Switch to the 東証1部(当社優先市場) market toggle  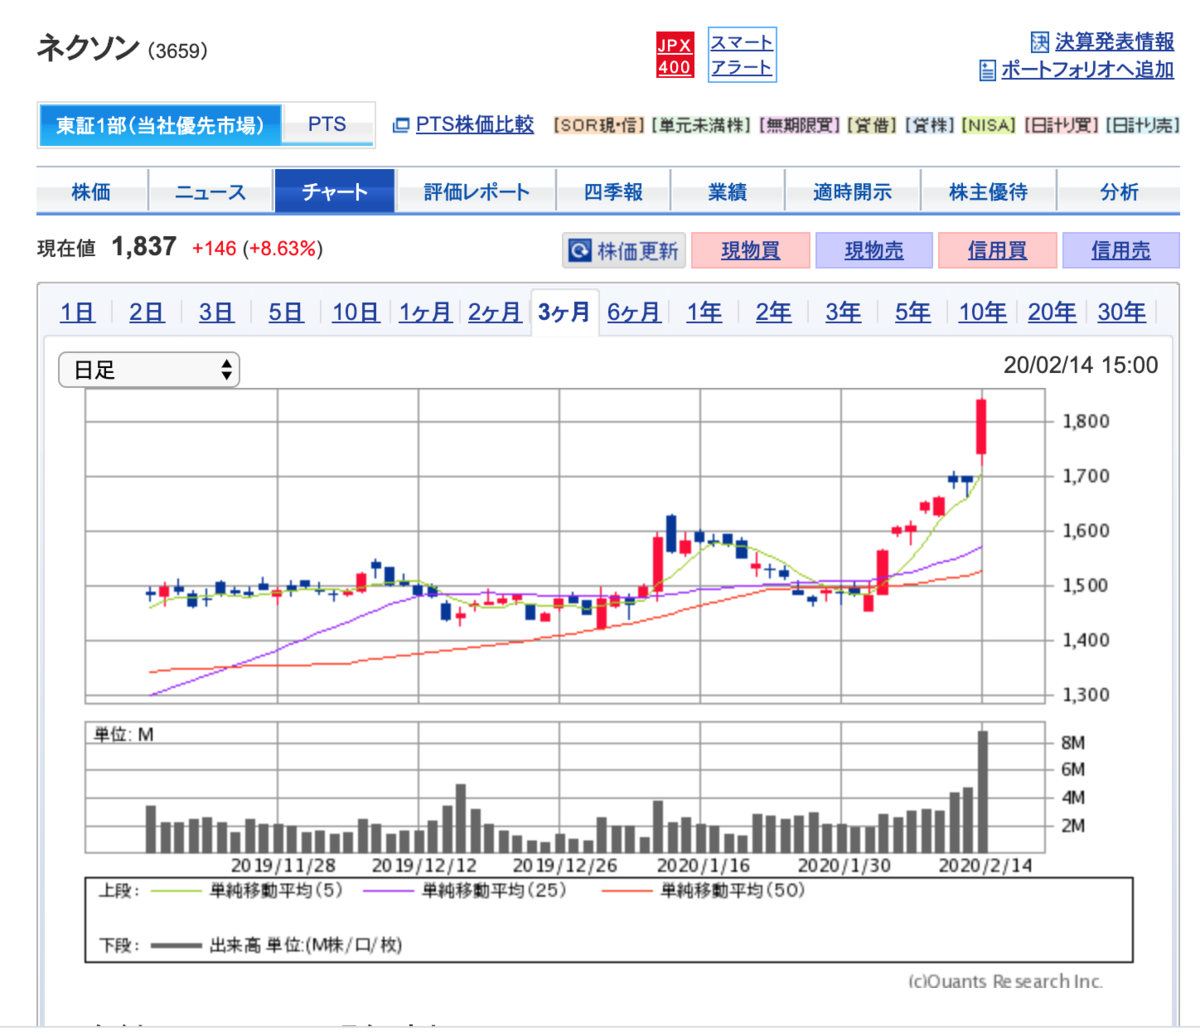[160, 125]
